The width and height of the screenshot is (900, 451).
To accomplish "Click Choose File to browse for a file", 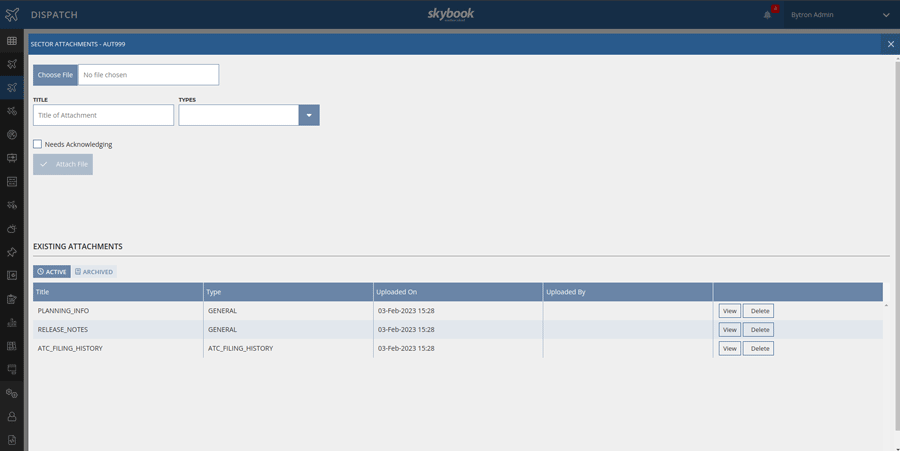I will pos(55,75).
